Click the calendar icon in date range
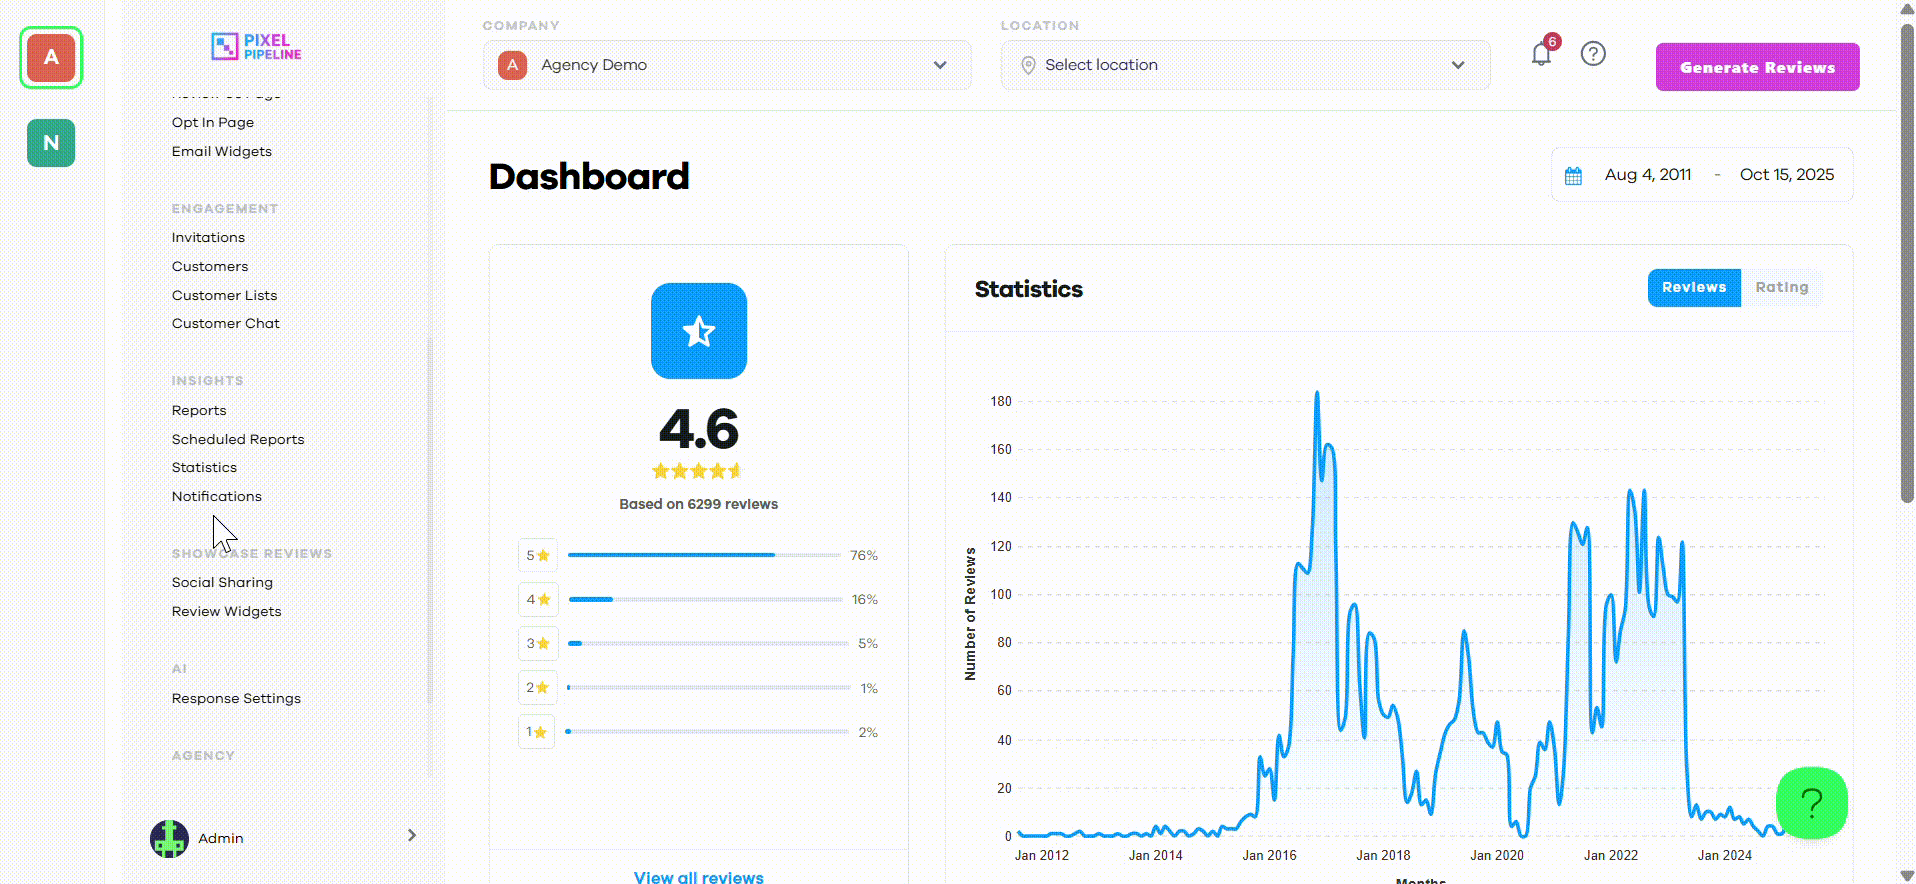 coord(1573,176)
